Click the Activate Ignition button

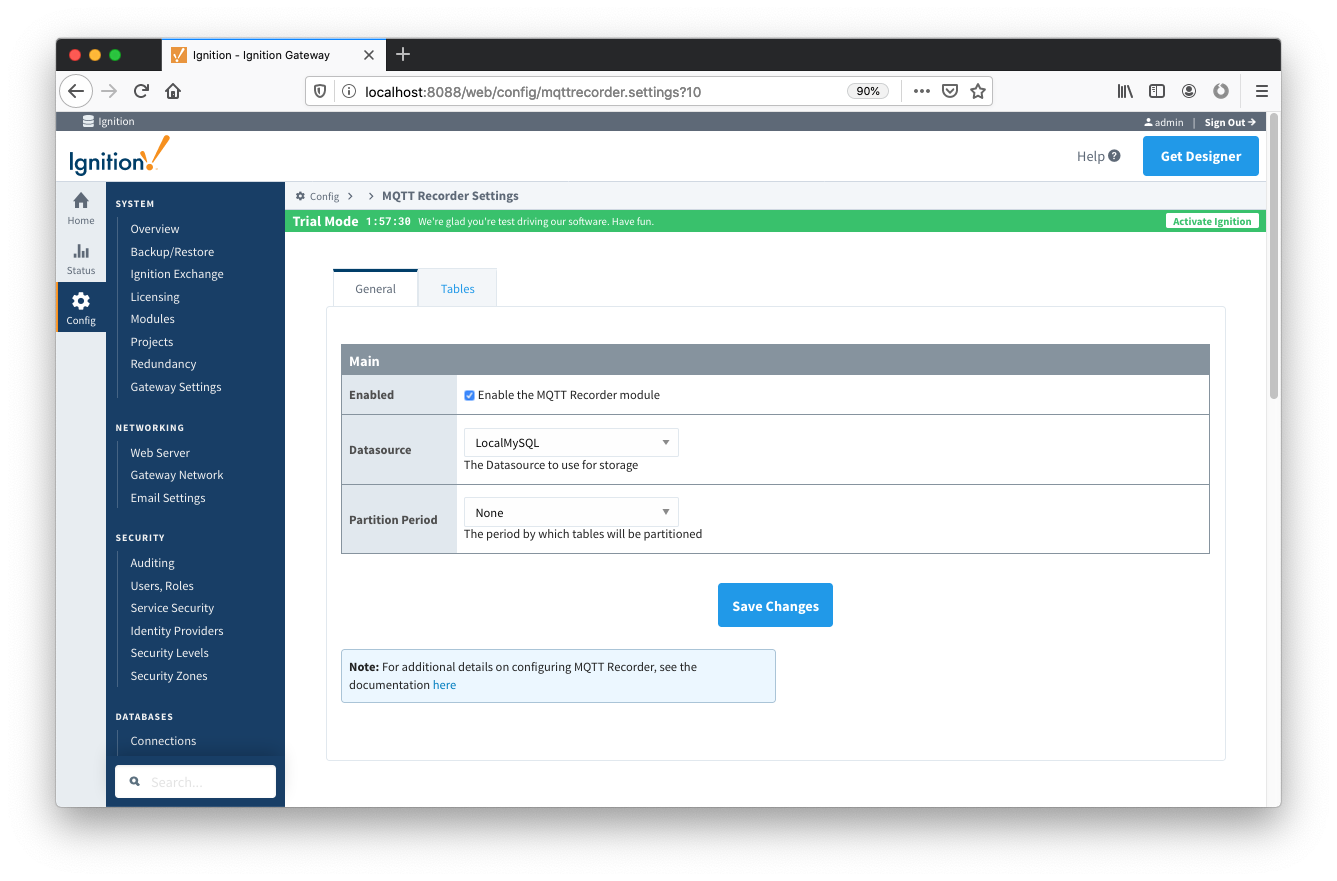coord(1212,221)
